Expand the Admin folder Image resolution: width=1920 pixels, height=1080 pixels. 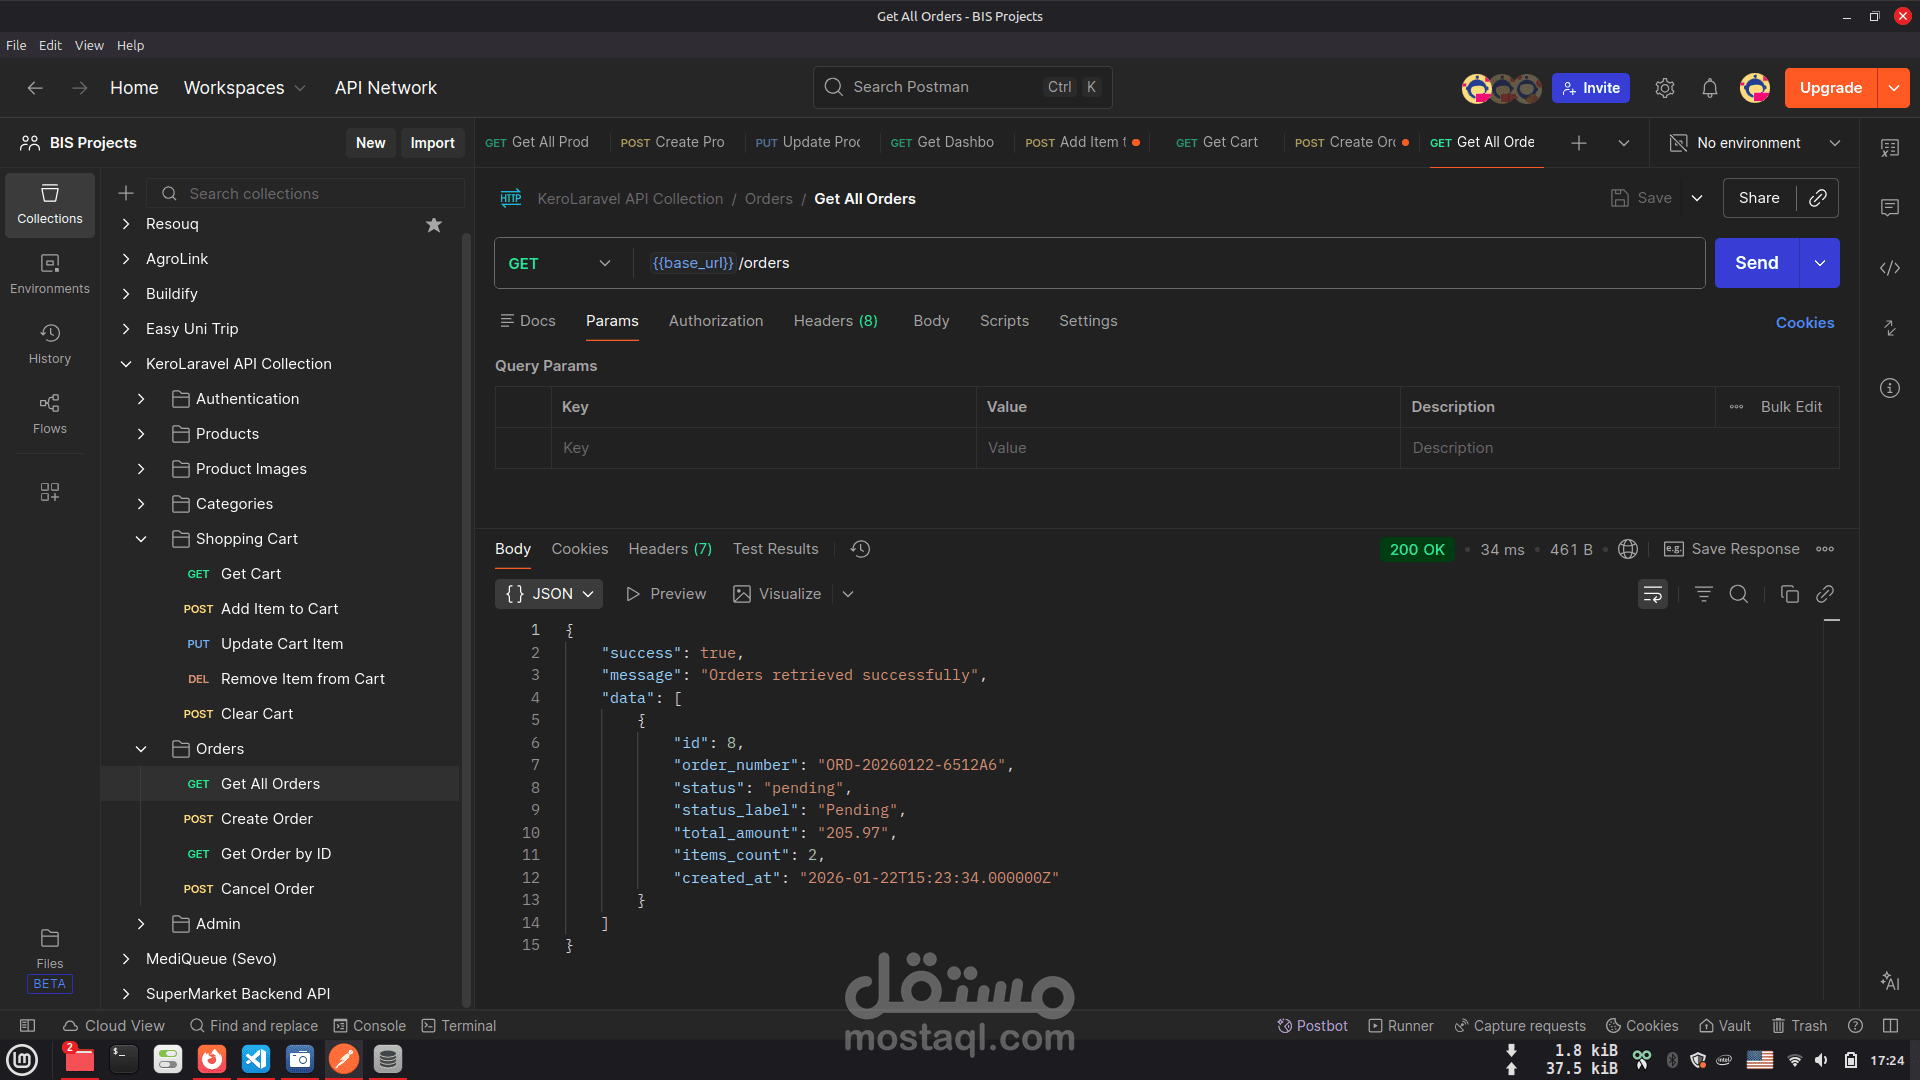(141, 924)
